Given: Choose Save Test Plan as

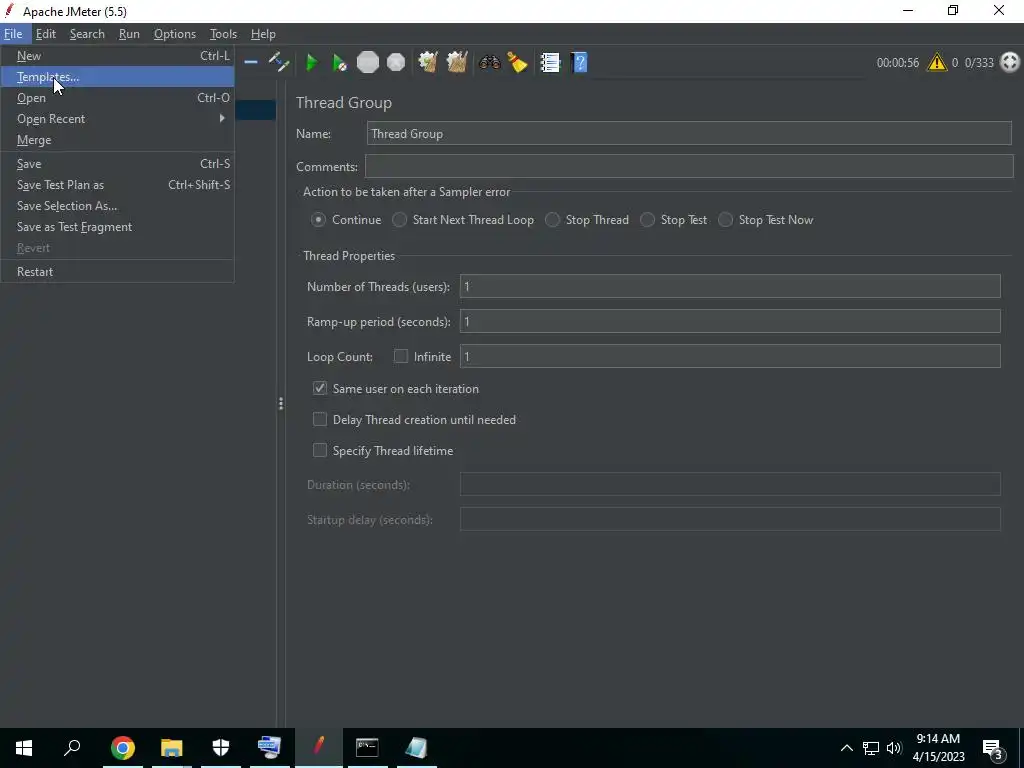Looking at the screenshot, I should (x=118, y=185).
